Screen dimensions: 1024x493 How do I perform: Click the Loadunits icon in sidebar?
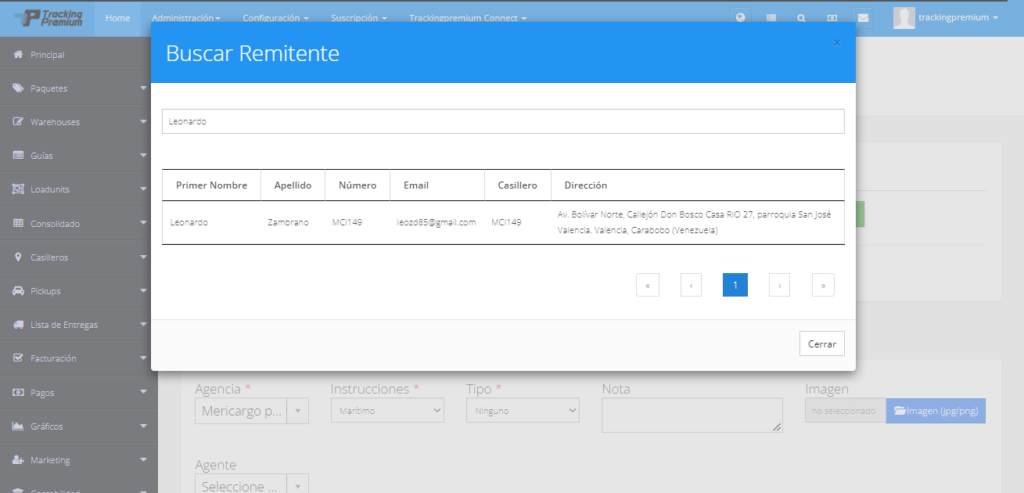click(18, 189)
